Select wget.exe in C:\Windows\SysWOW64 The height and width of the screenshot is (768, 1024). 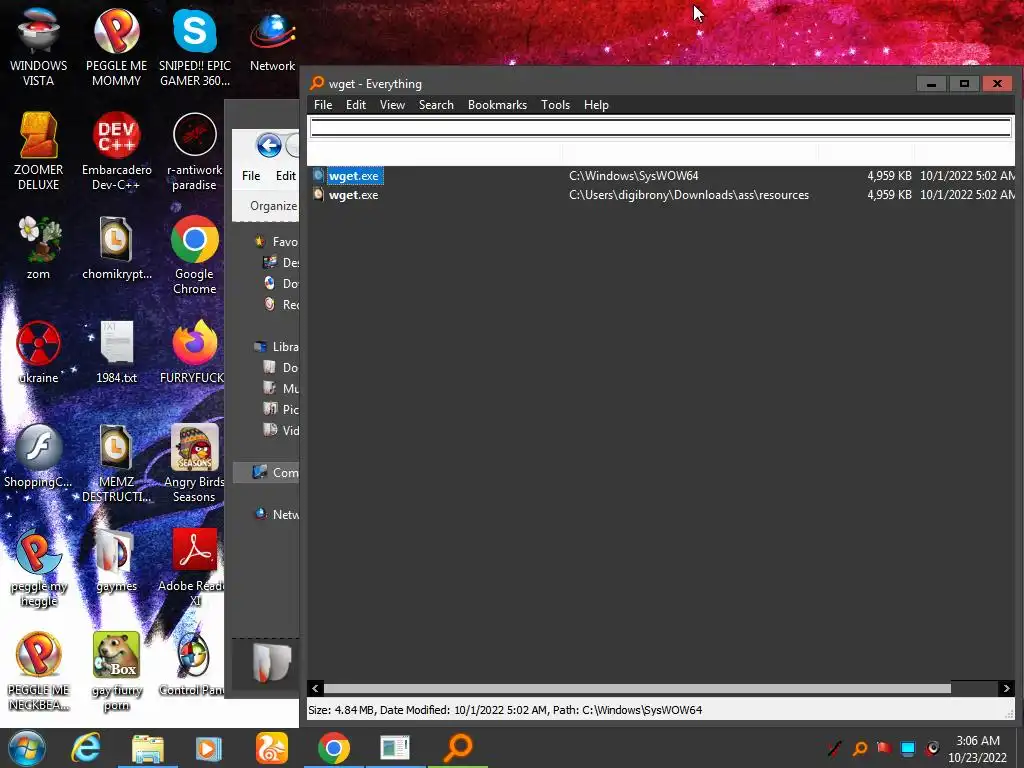click(x=353, y=176)
